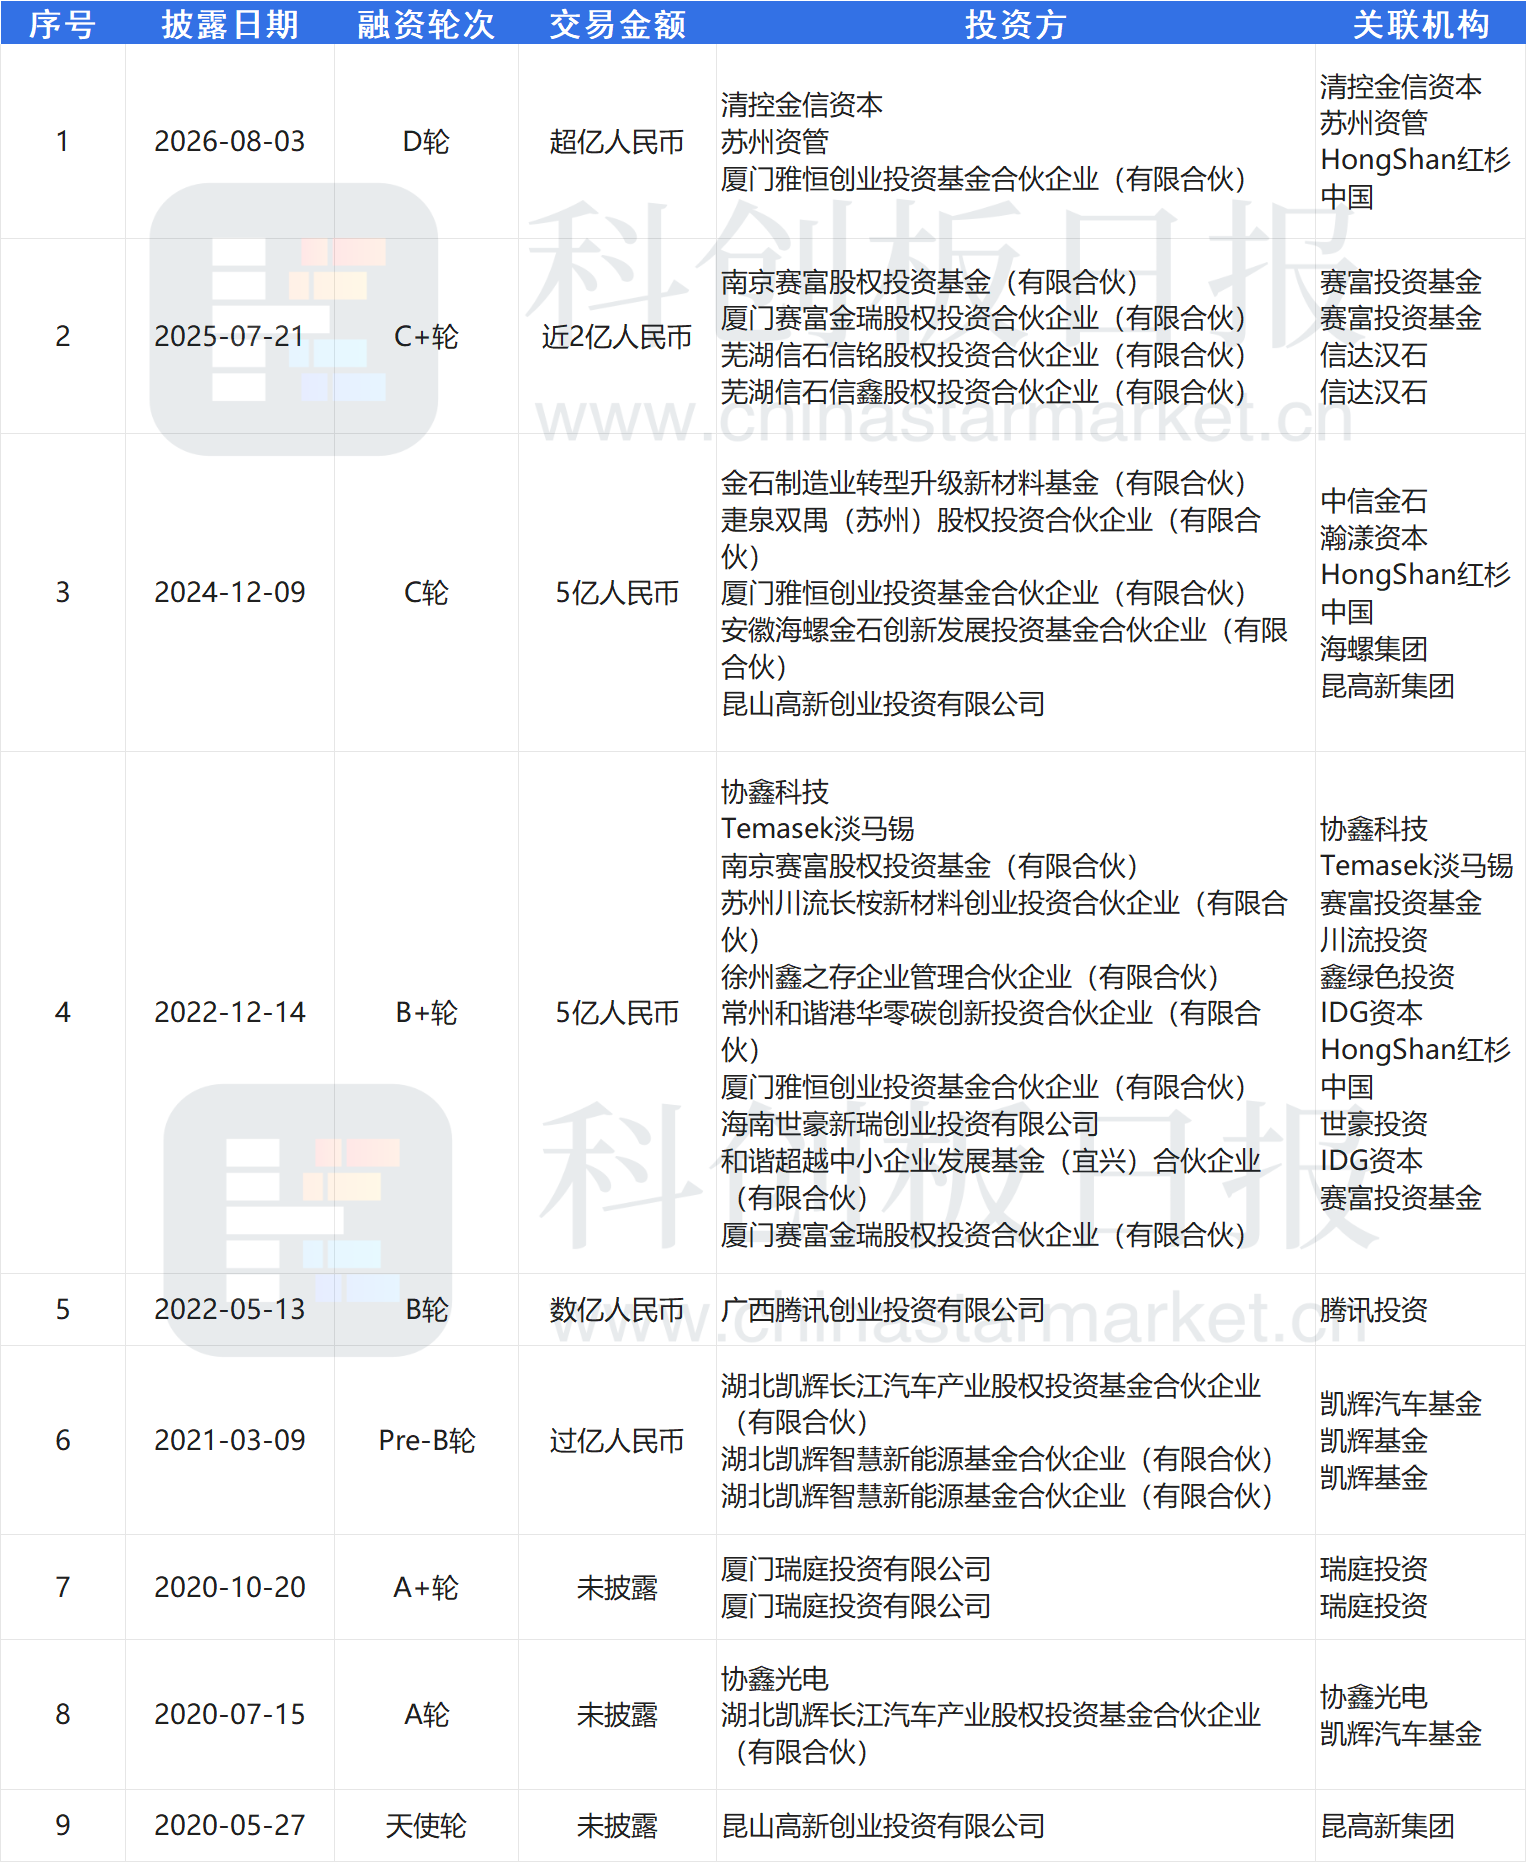Select the B轮 round cell
1527x1863 pixels.
coord(426,1309)
